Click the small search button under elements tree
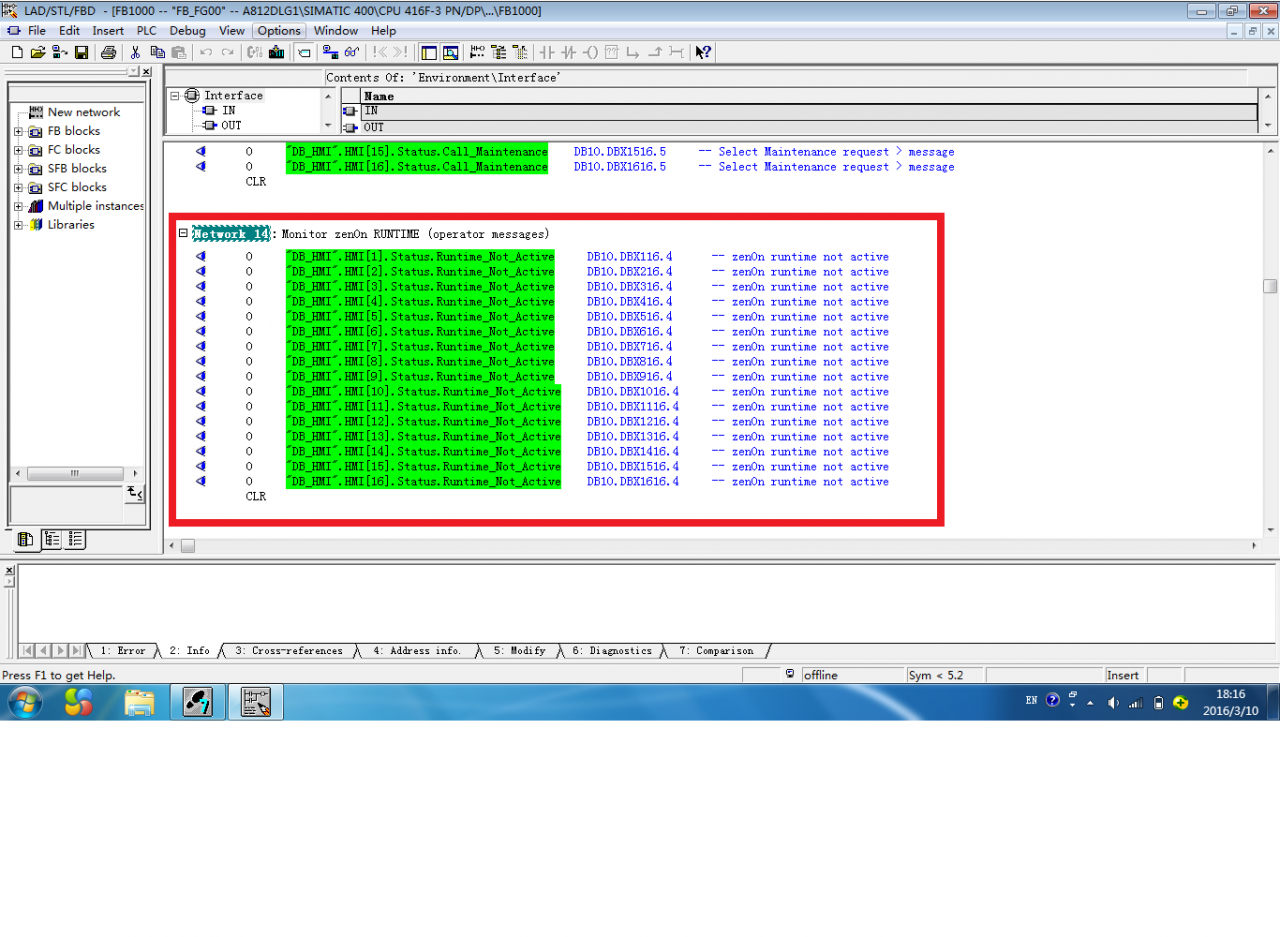The height and width of the screenshot is (937, 1280). coord(135,493)
